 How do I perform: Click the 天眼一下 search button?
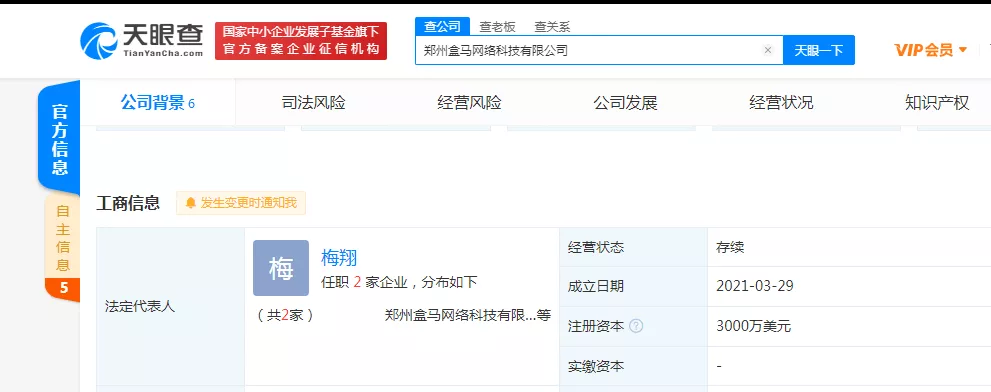(818, 51)
